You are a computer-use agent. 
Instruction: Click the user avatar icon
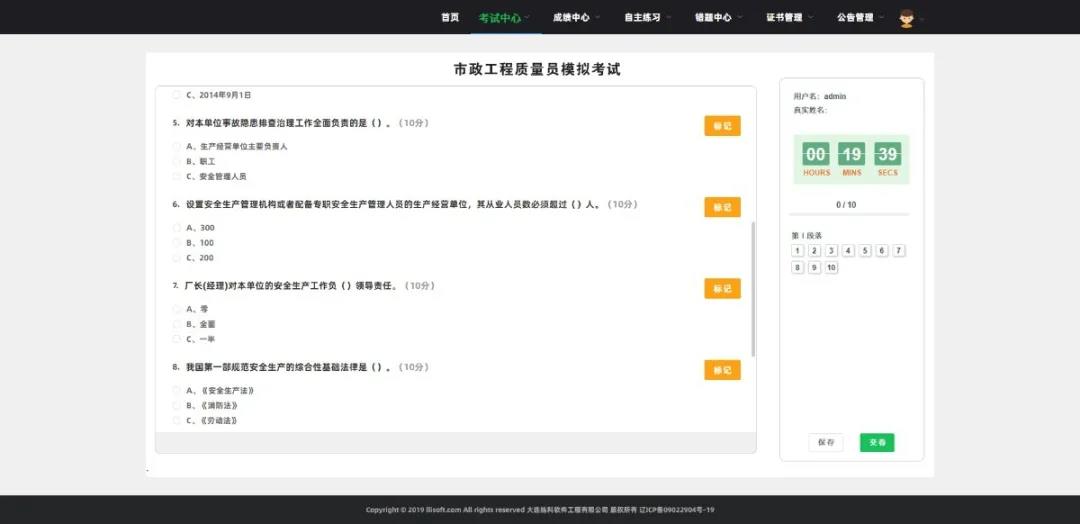(907, 18)
